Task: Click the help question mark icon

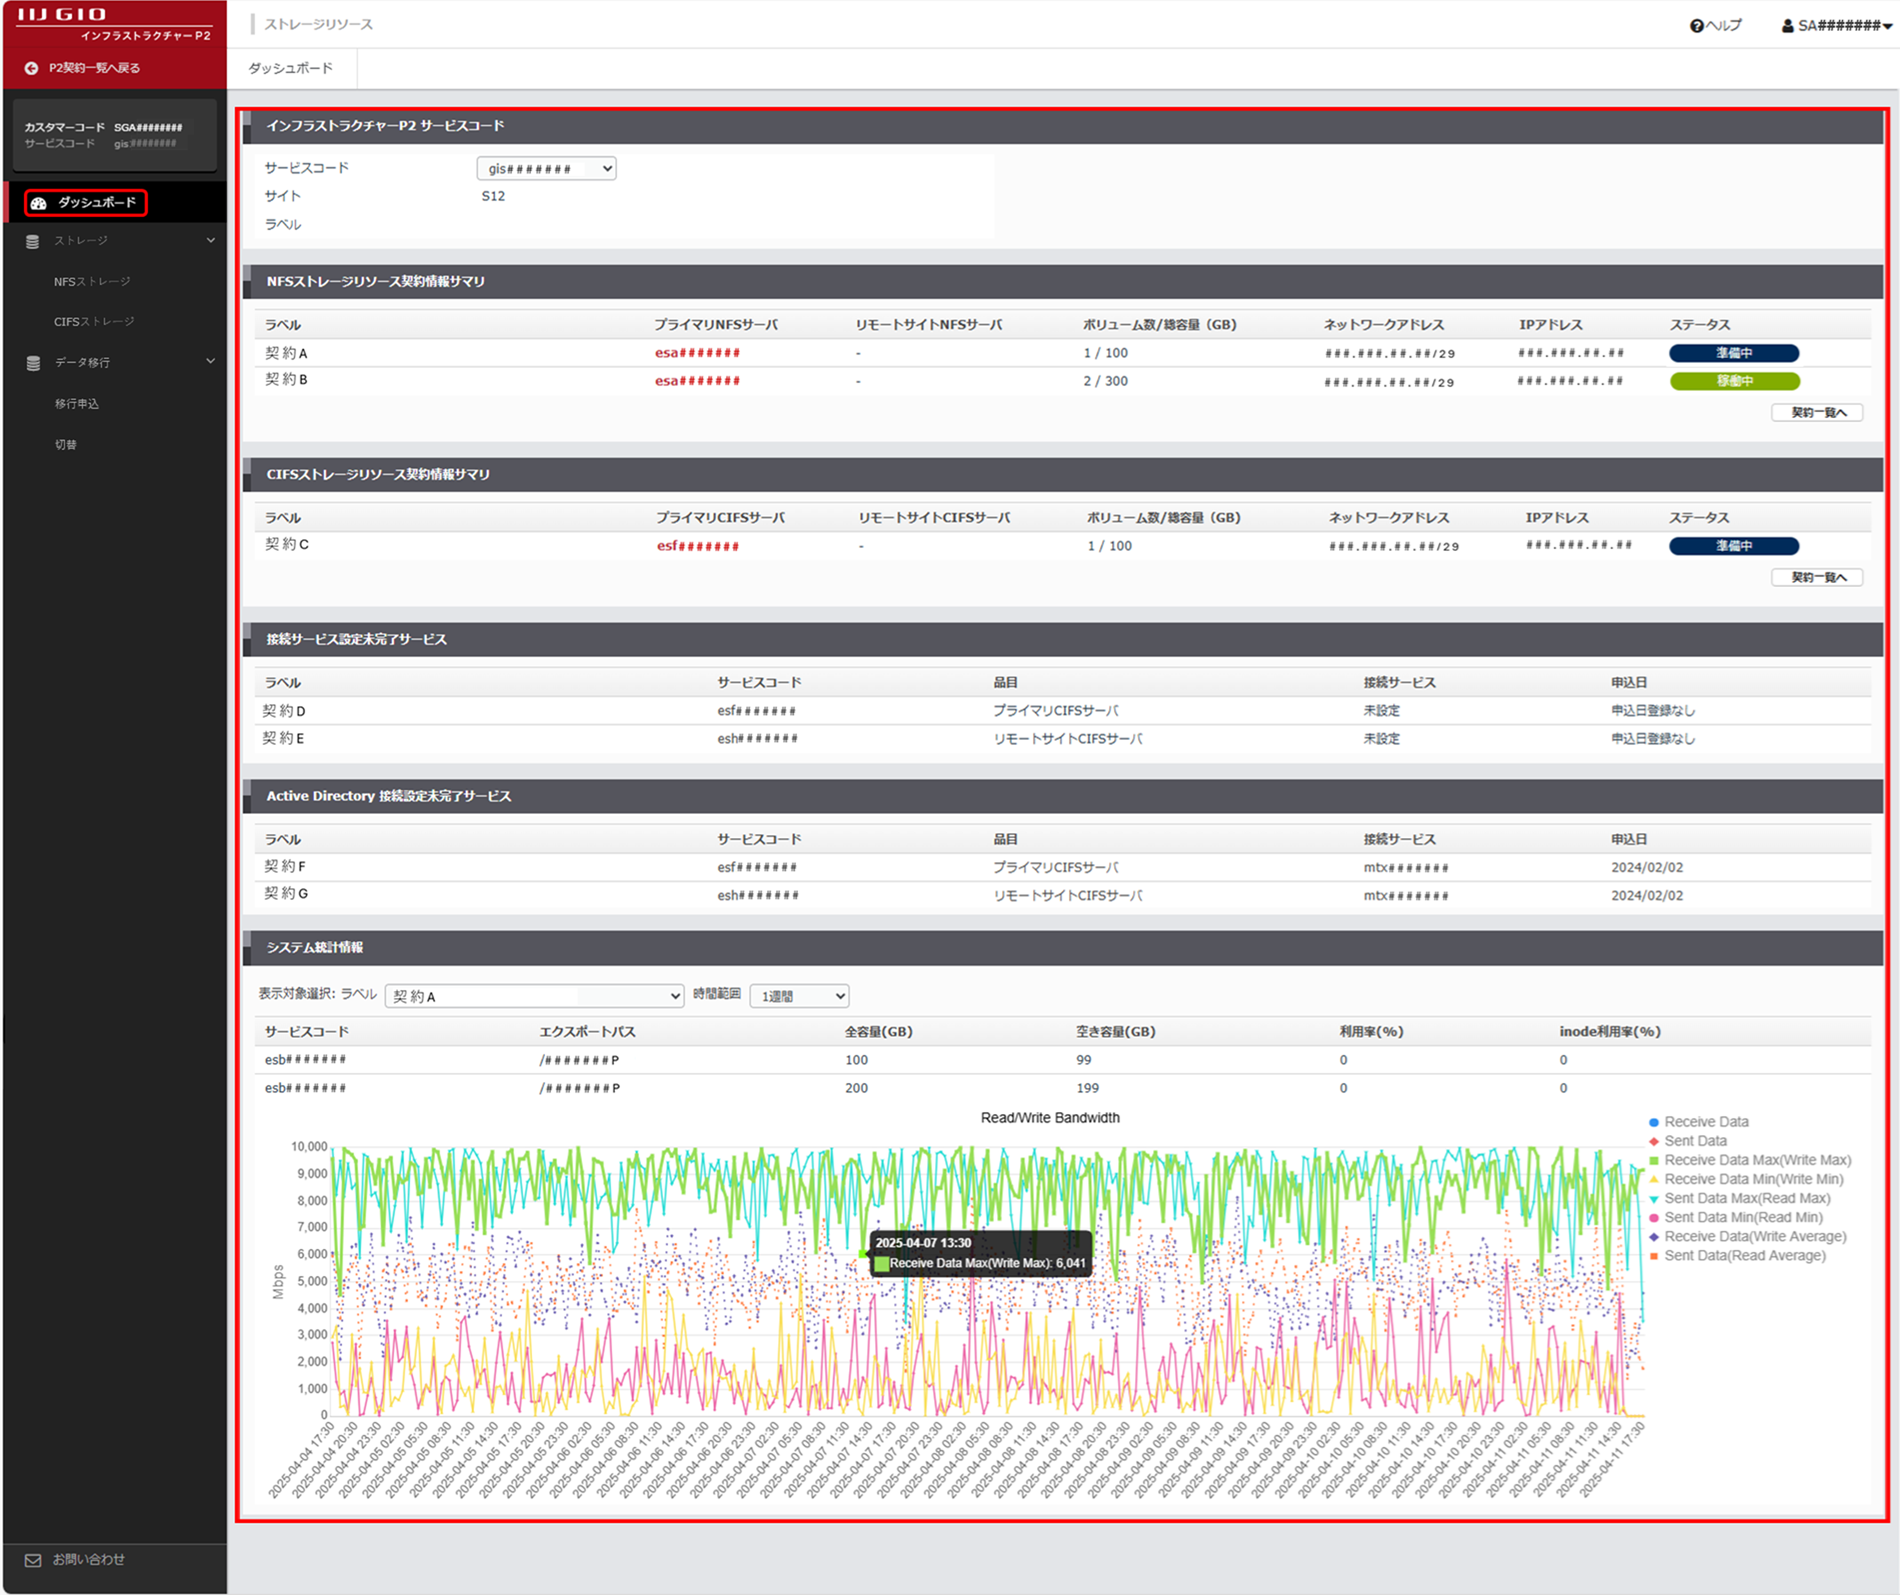Action: point(1696,26)
